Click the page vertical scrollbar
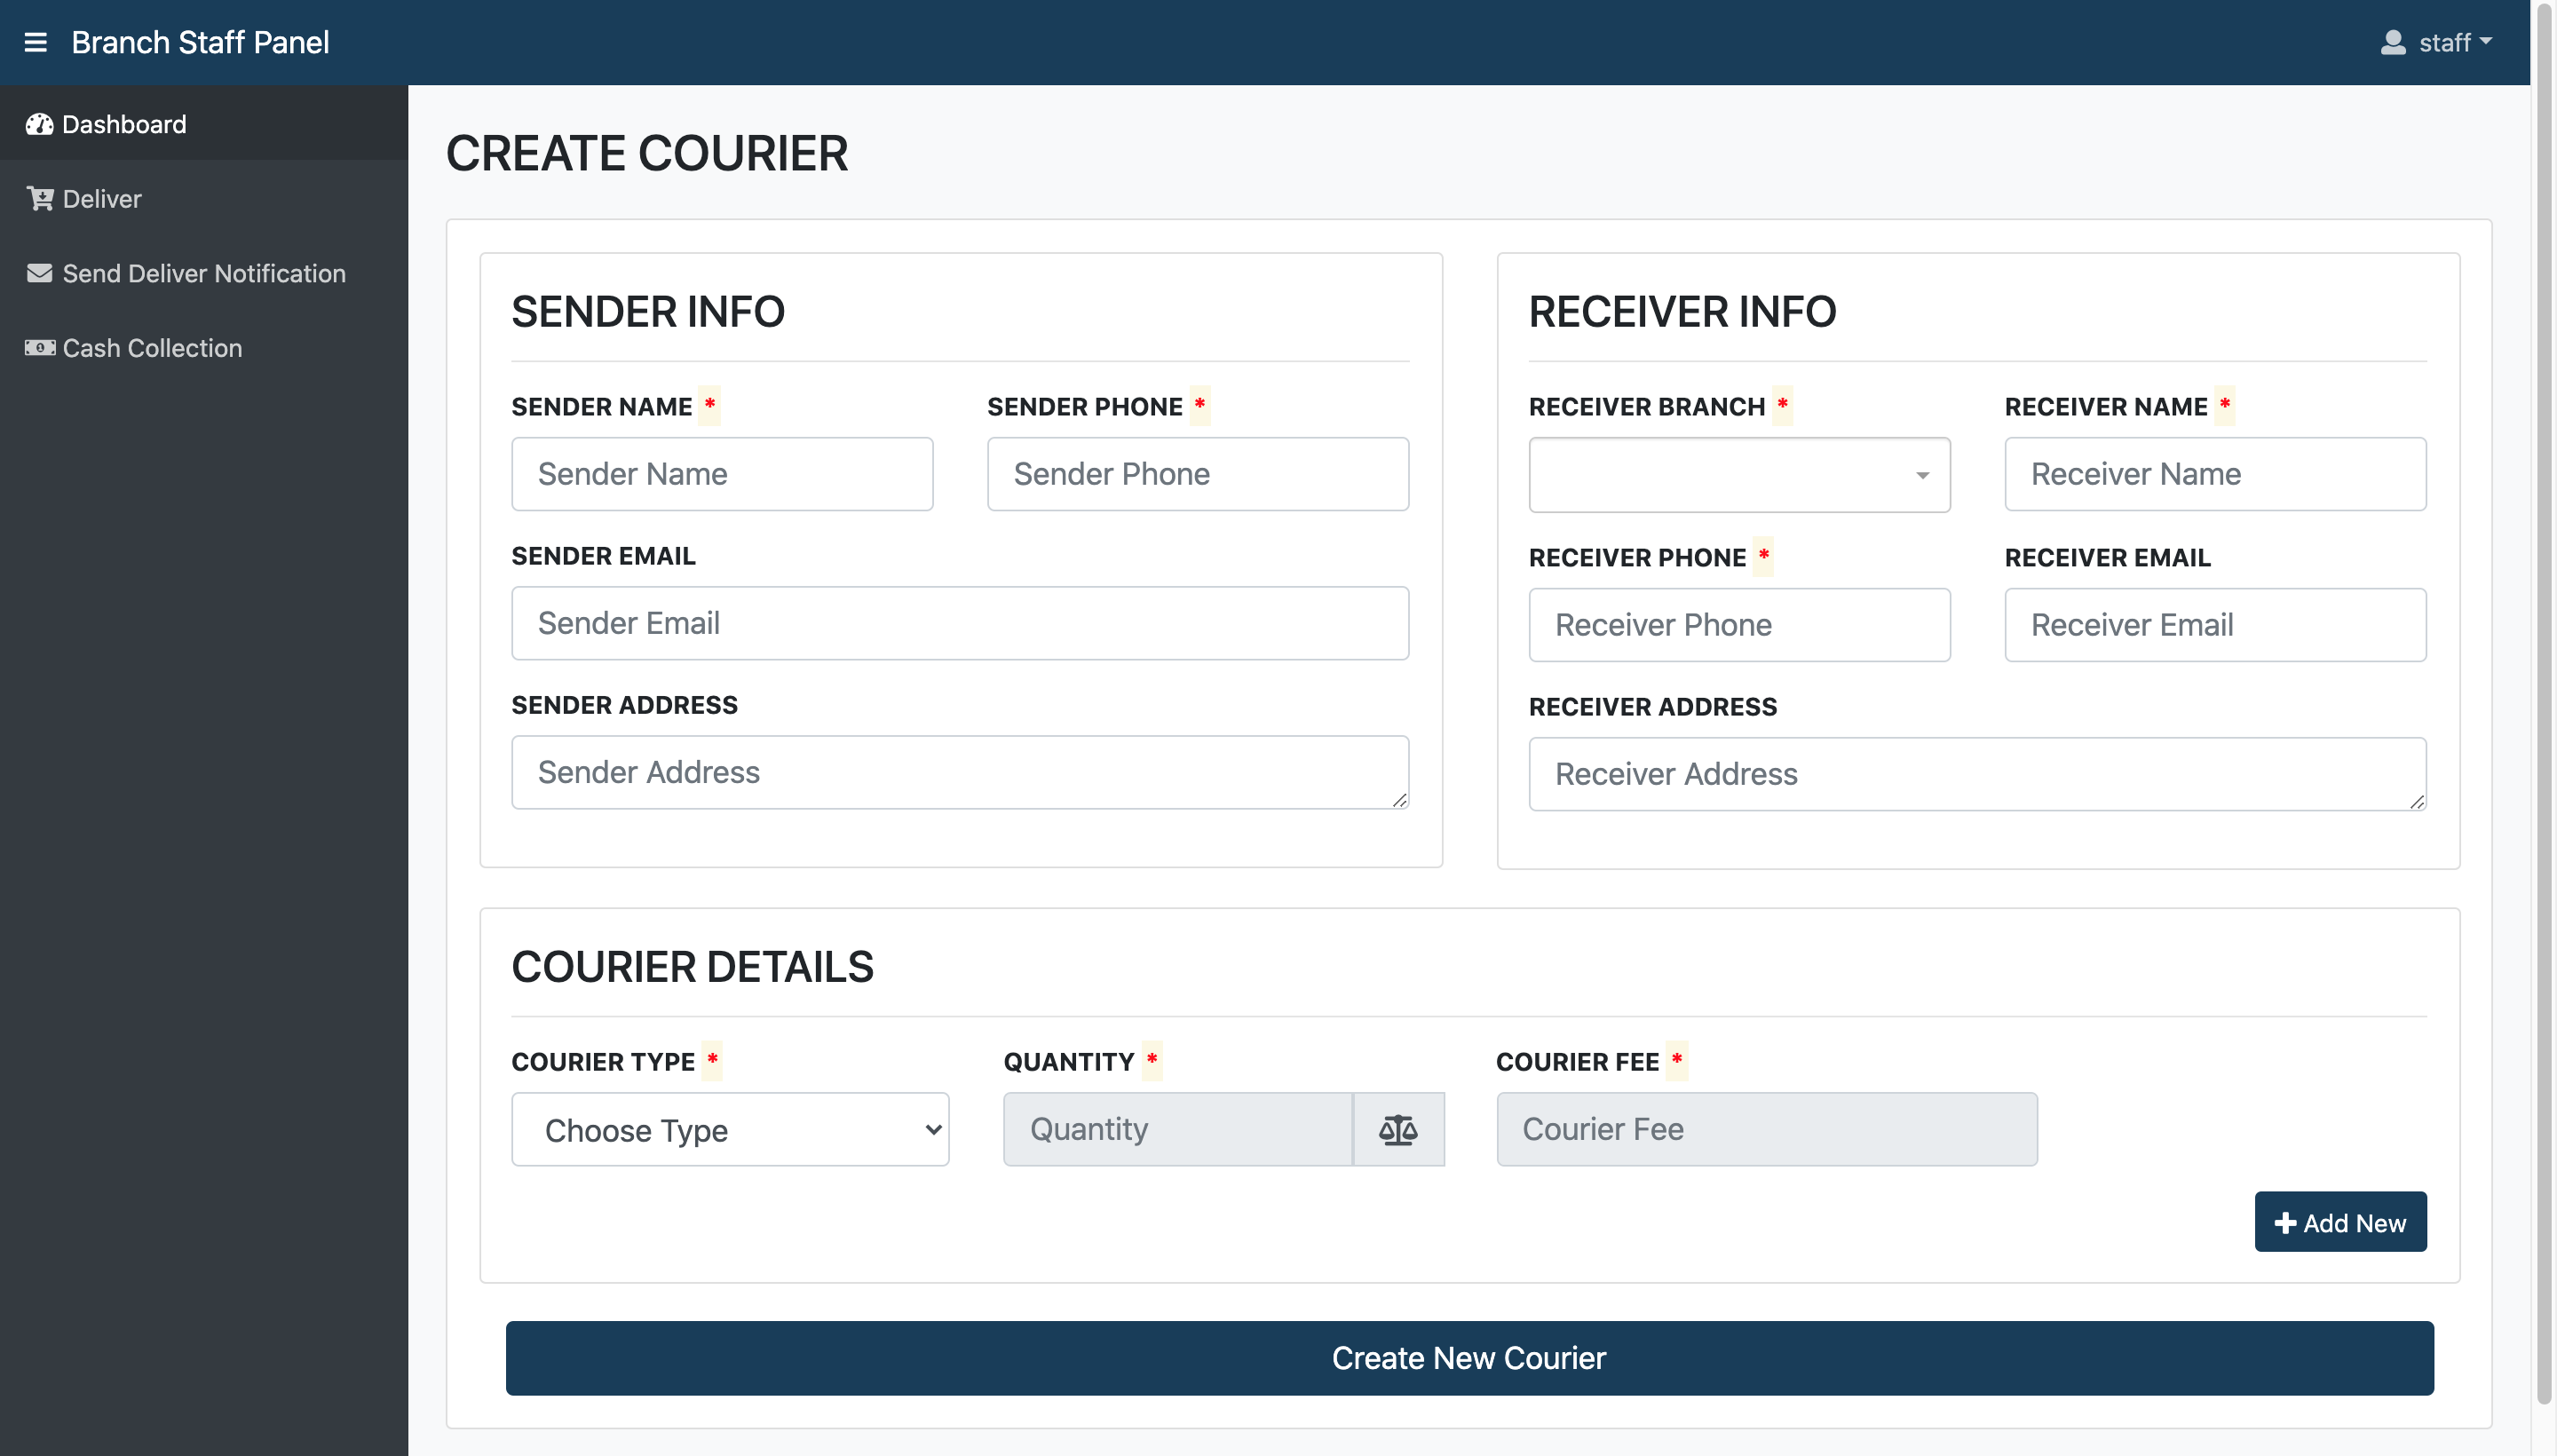This screenshot has height=1456, width=2557. tap(2543, 700)
